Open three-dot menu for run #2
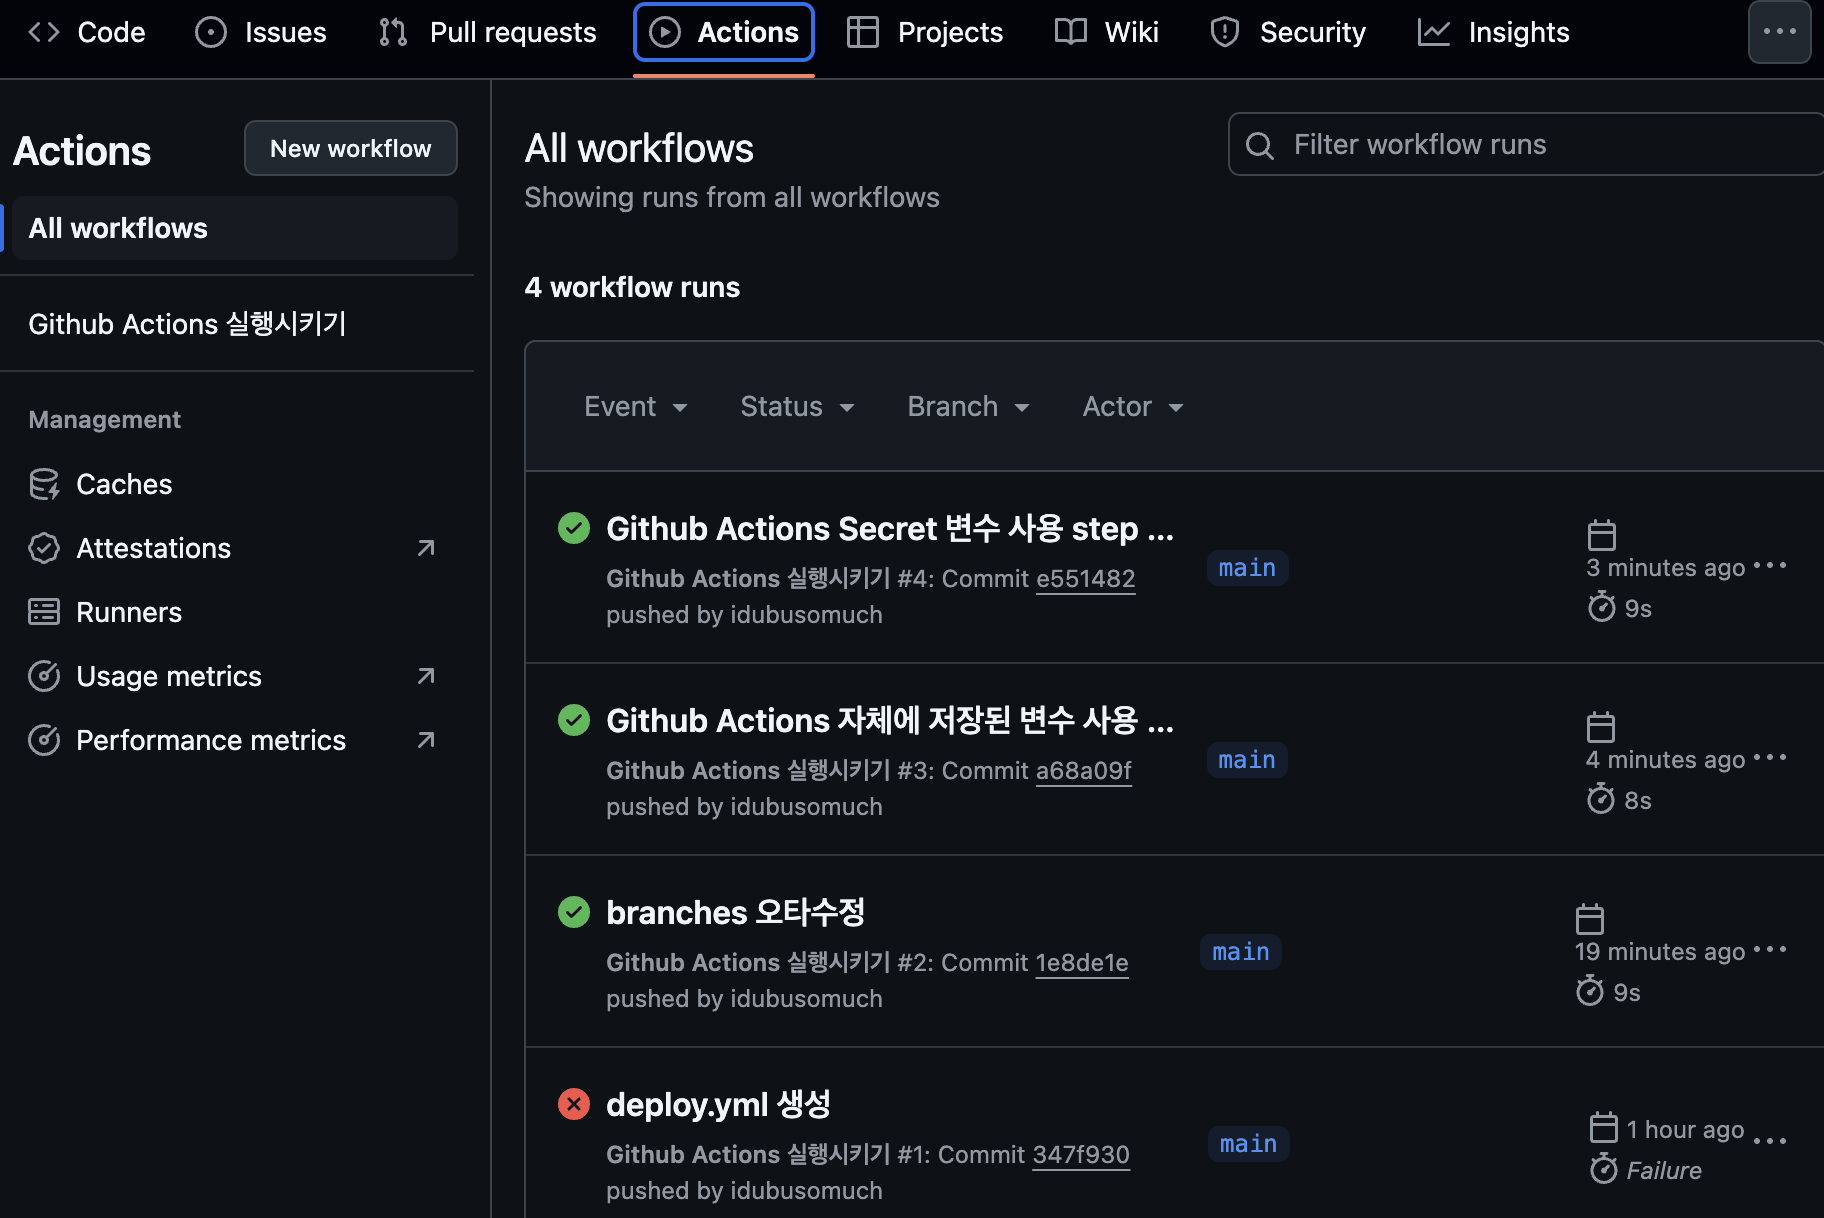 pyautogui.click(x=1770, y=950)
